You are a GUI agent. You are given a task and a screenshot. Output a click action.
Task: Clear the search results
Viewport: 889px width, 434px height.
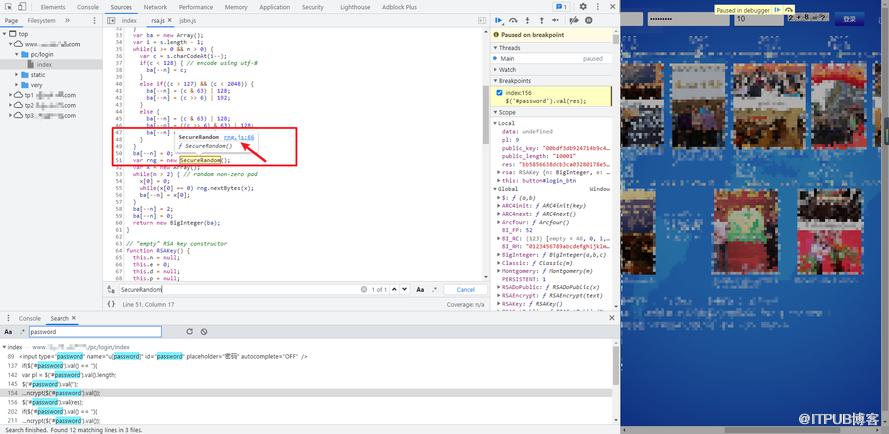click(x=204, y=332)
